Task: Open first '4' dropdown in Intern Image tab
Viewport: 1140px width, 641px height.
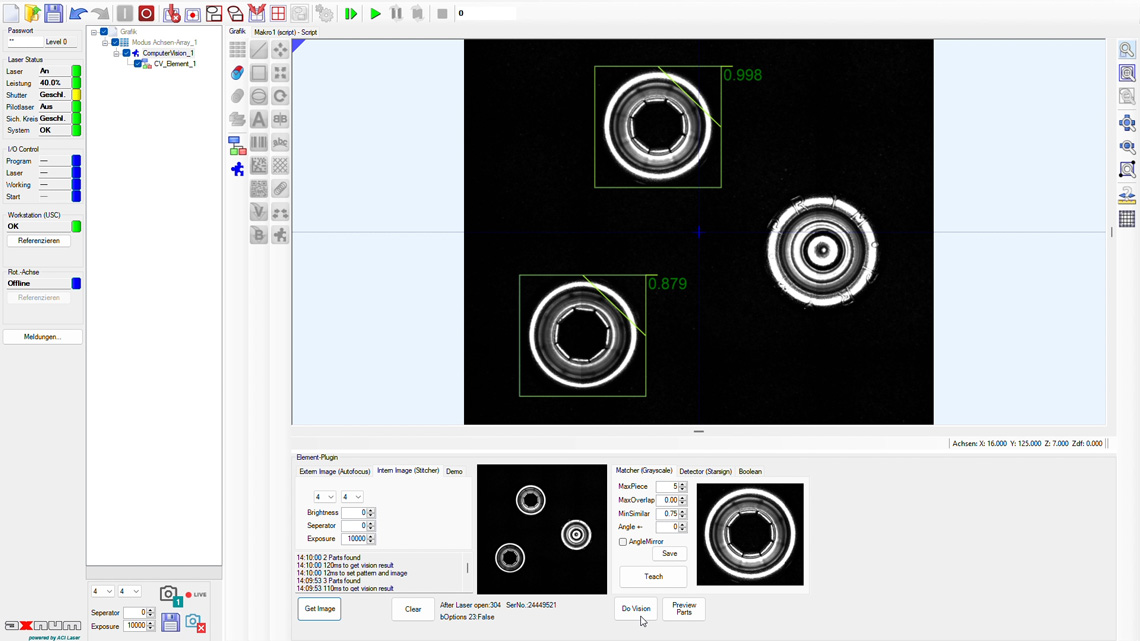Action: point(324,497)
